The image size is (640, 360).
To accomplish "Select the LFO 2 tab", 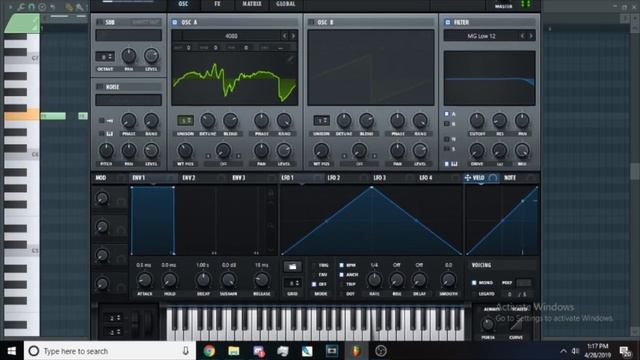I will [x=333, y=178].
